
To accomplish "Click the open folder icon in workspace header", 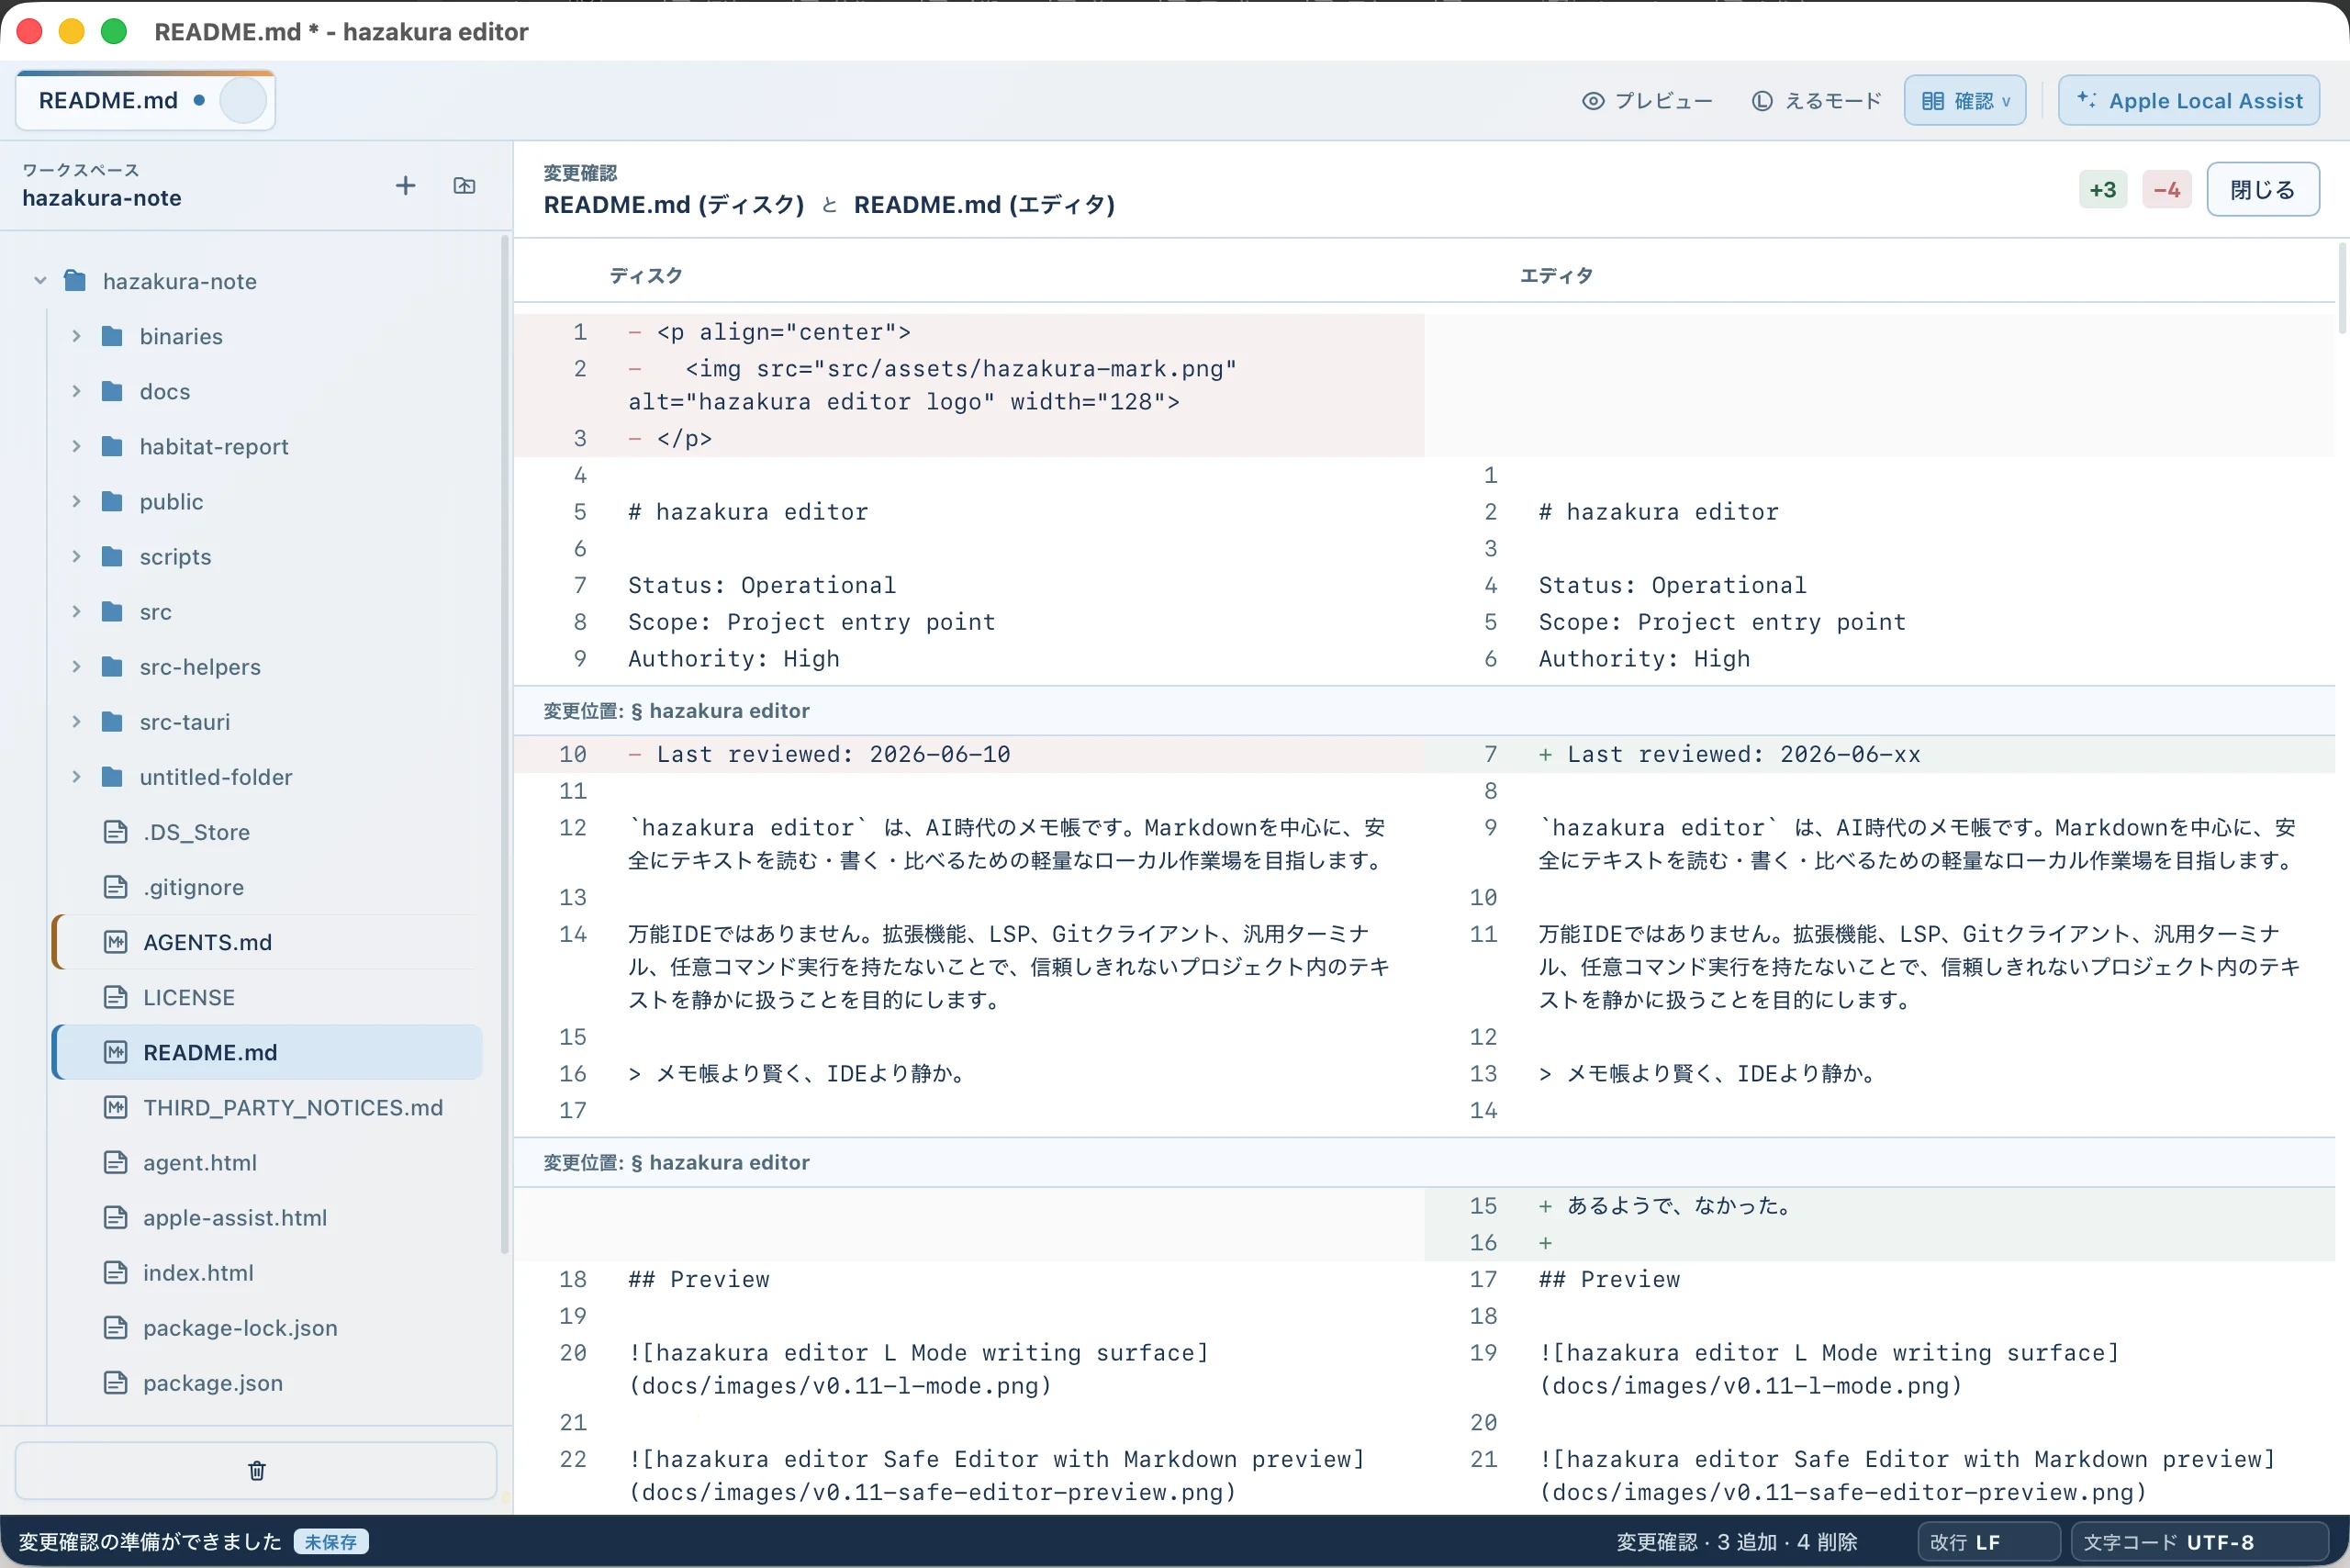I will (464, 186).
